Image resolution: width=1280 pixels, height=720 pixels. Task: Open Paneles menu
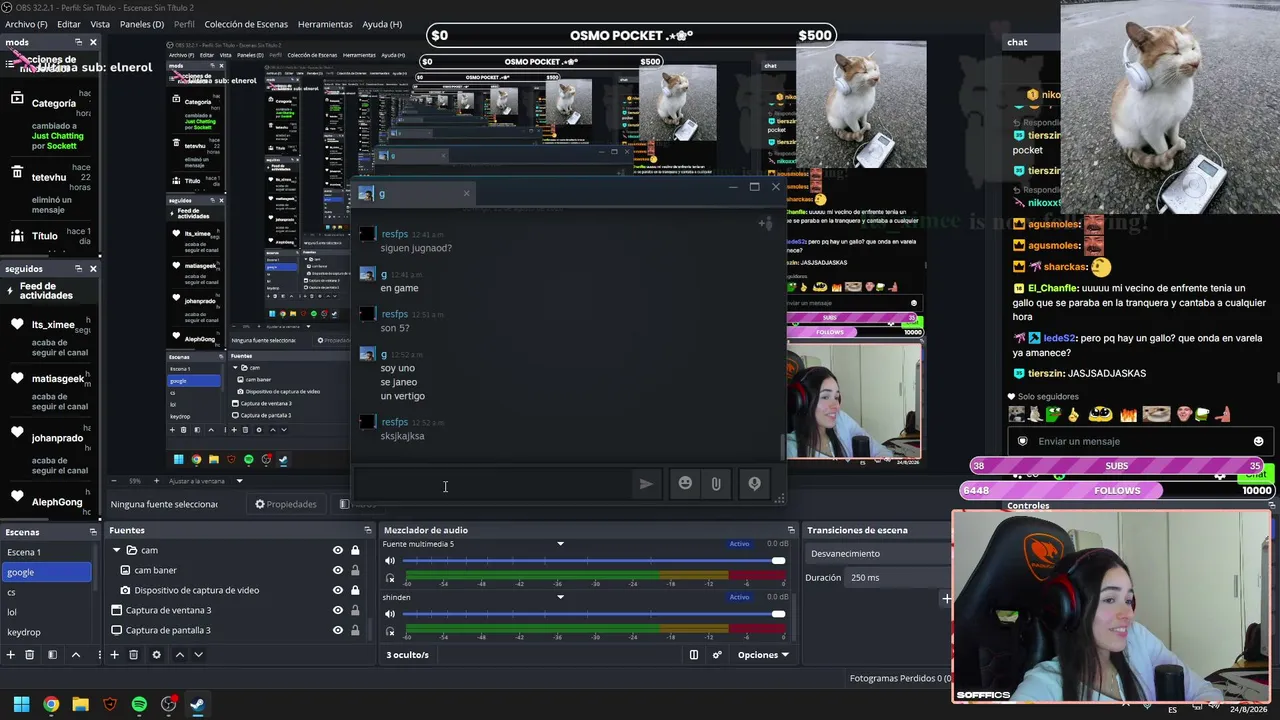point(142,24)
